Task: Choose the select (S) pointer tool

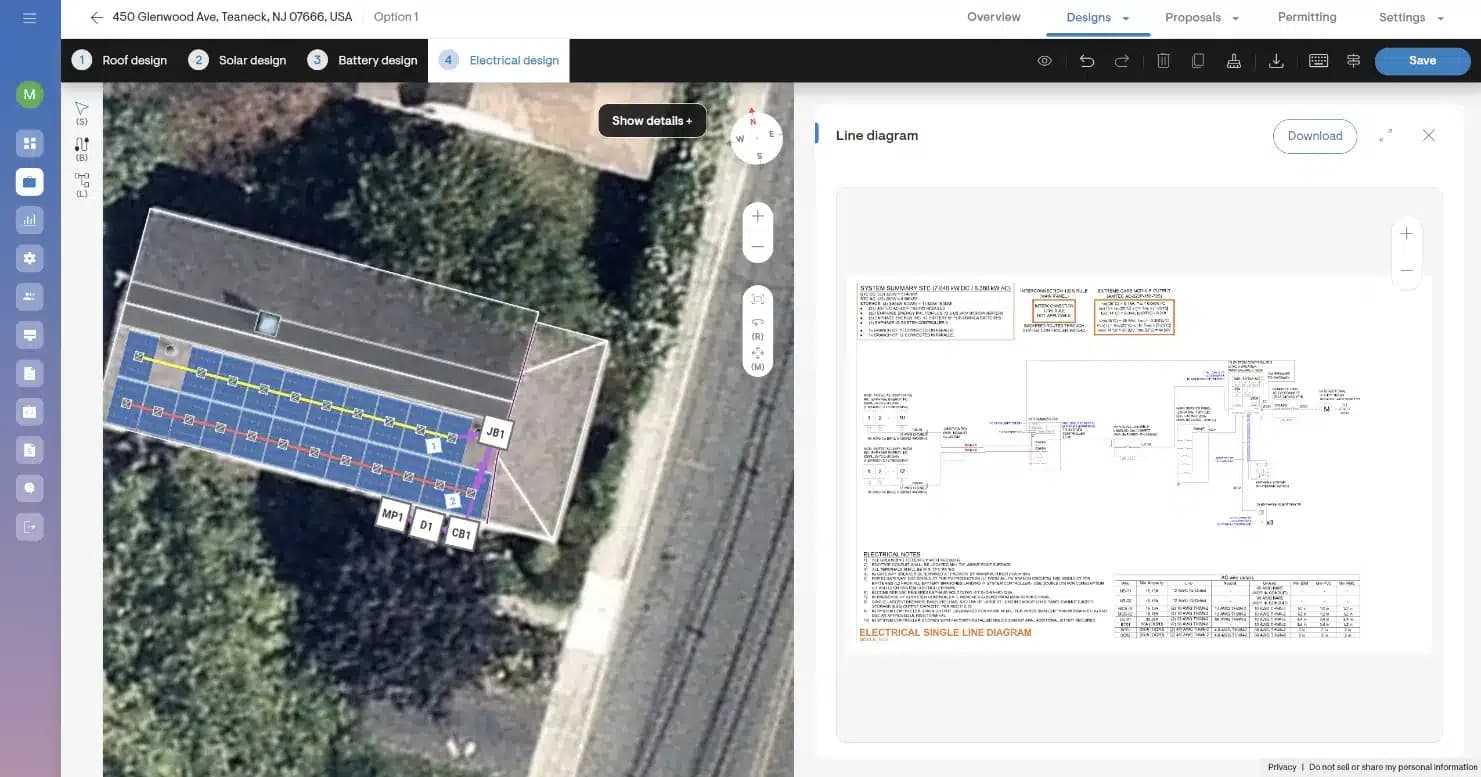Action: (x=82, y=111)
